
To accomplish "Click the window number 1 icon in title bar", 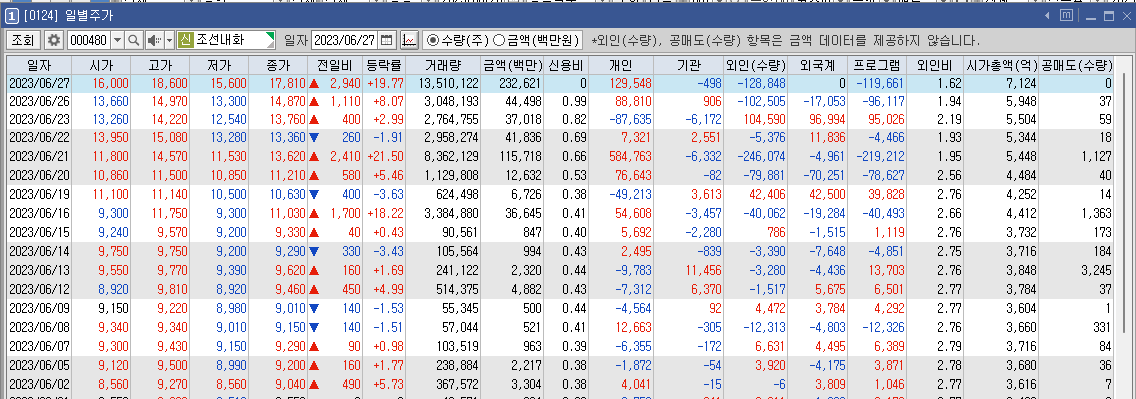I will tap(12, 15).
